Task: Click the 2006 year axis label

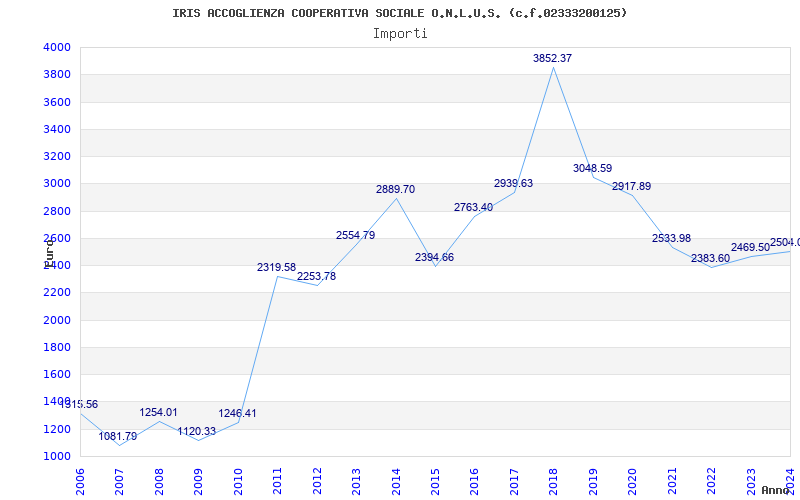Action: [80, 482]
